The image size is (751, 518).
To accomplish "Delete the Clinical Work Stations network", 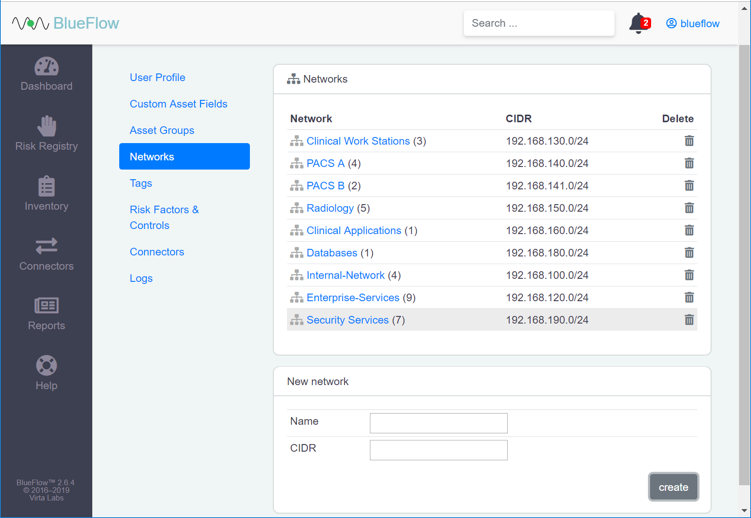I will (689, 141).
